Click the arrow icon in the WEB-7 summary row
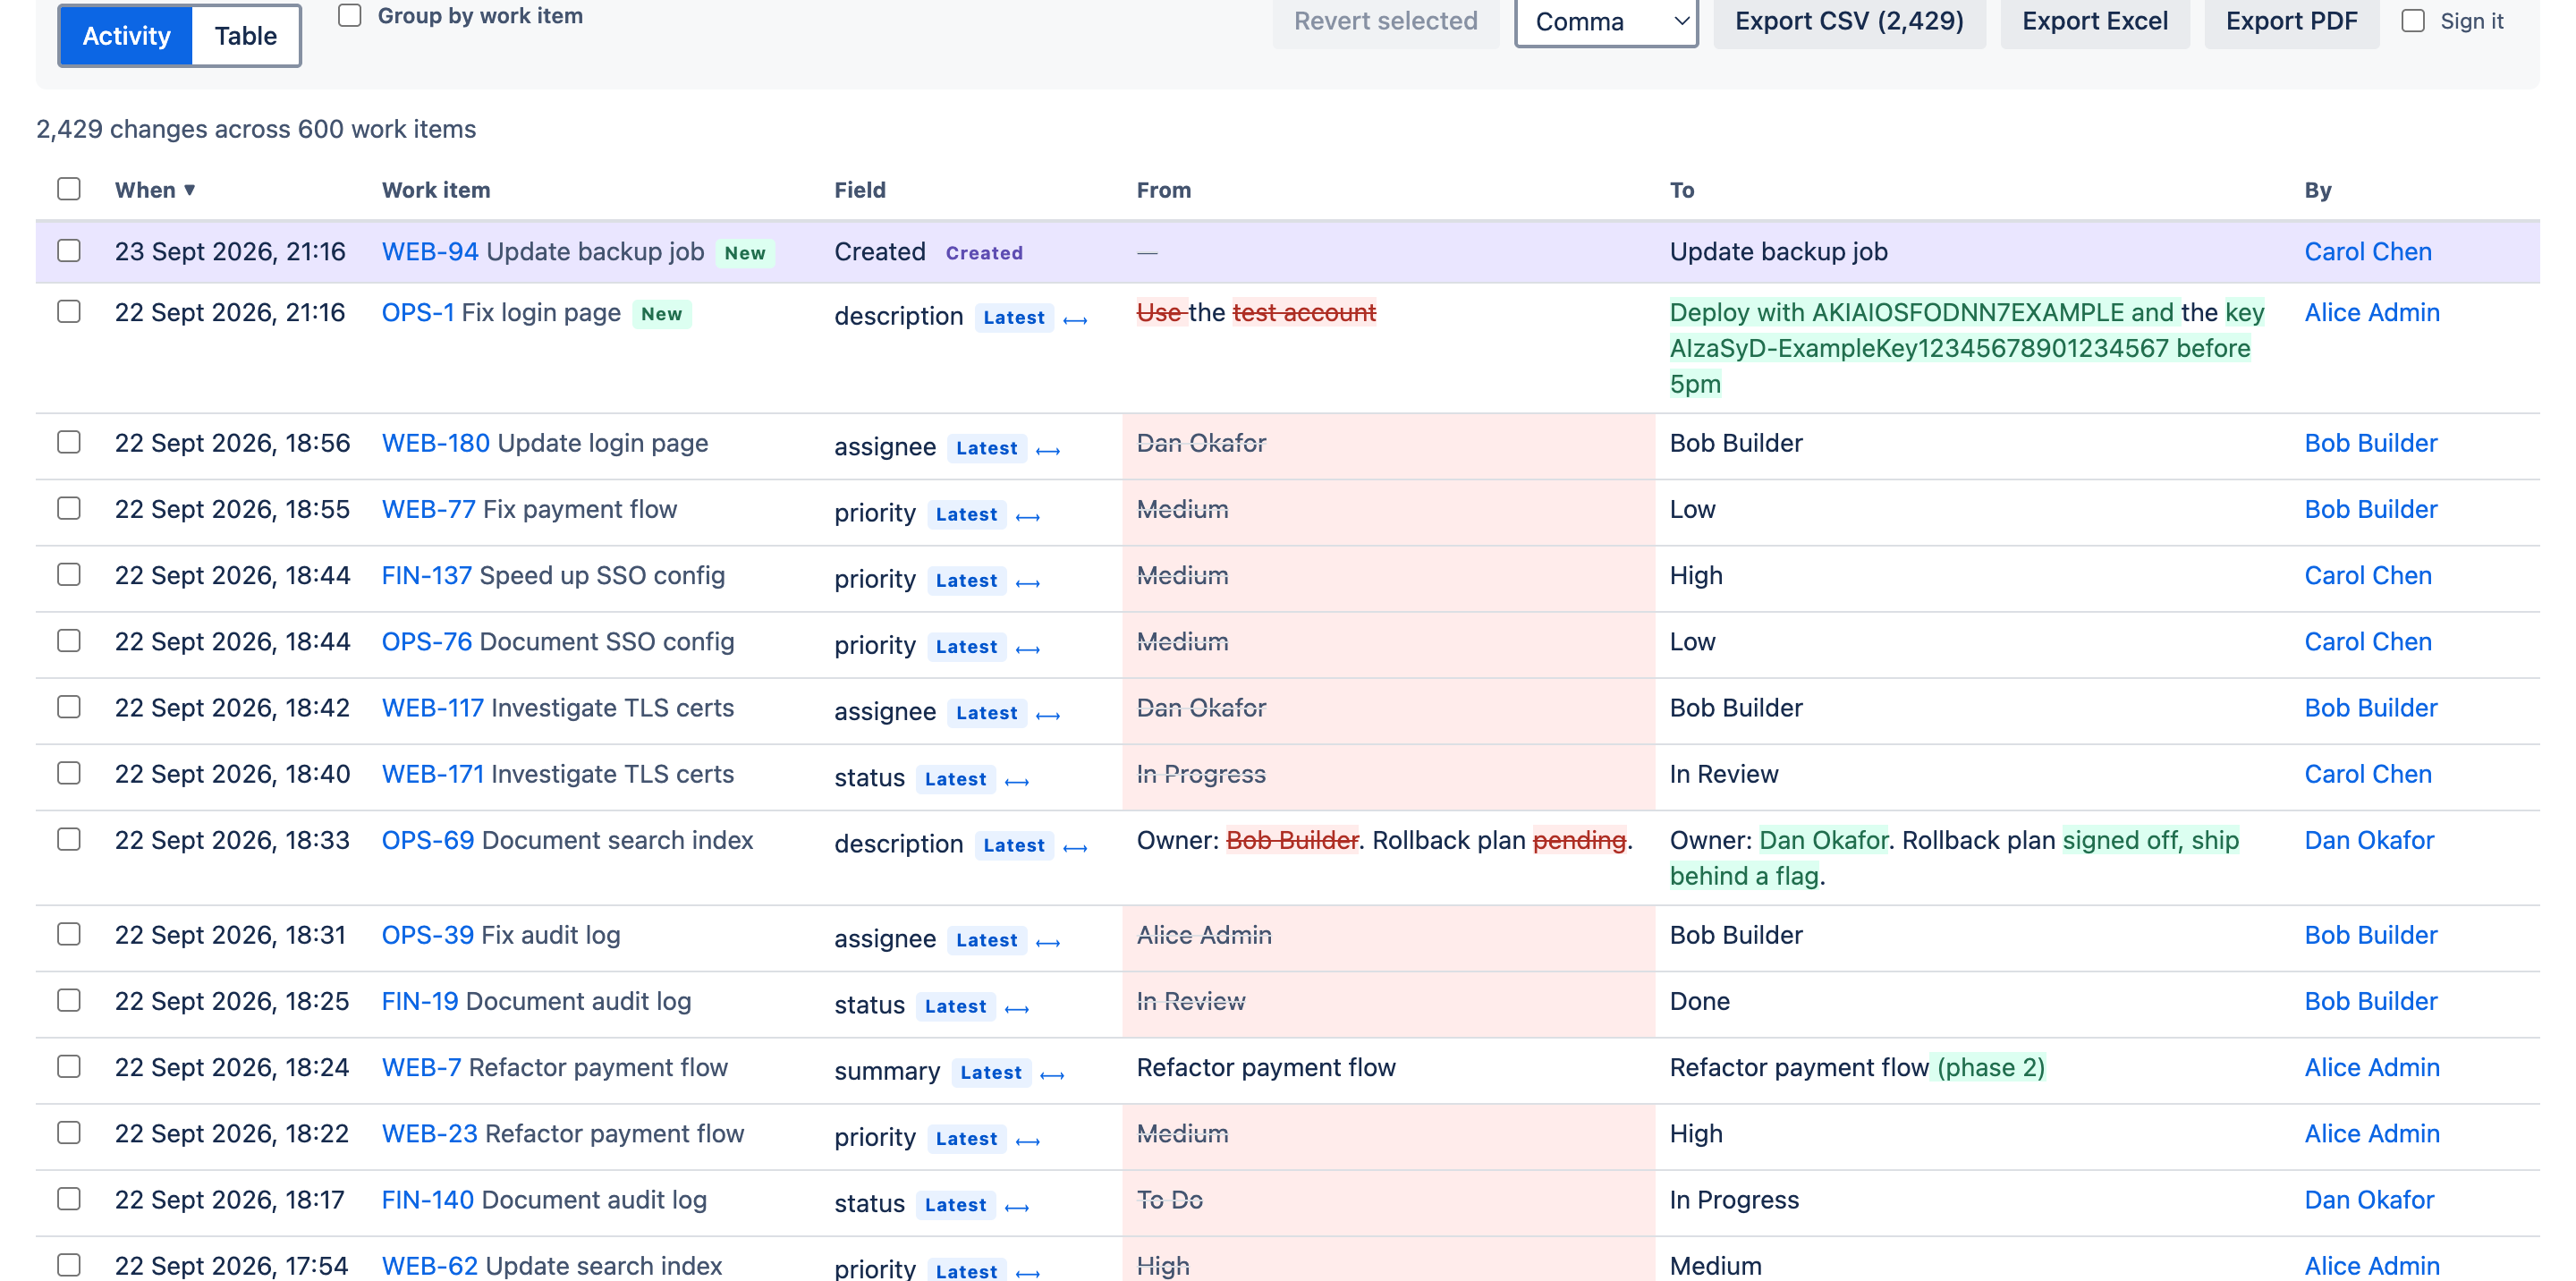2576x1281 pixels. 1052,1074
